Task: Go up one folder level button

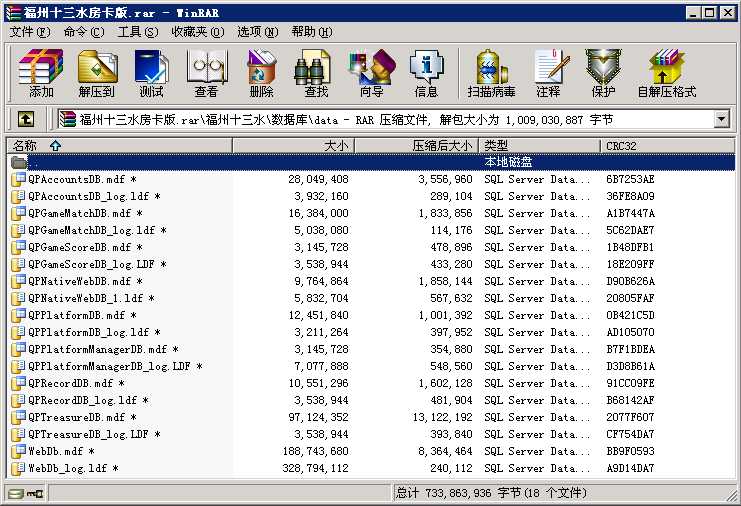Action: click(x=26, y=119)
